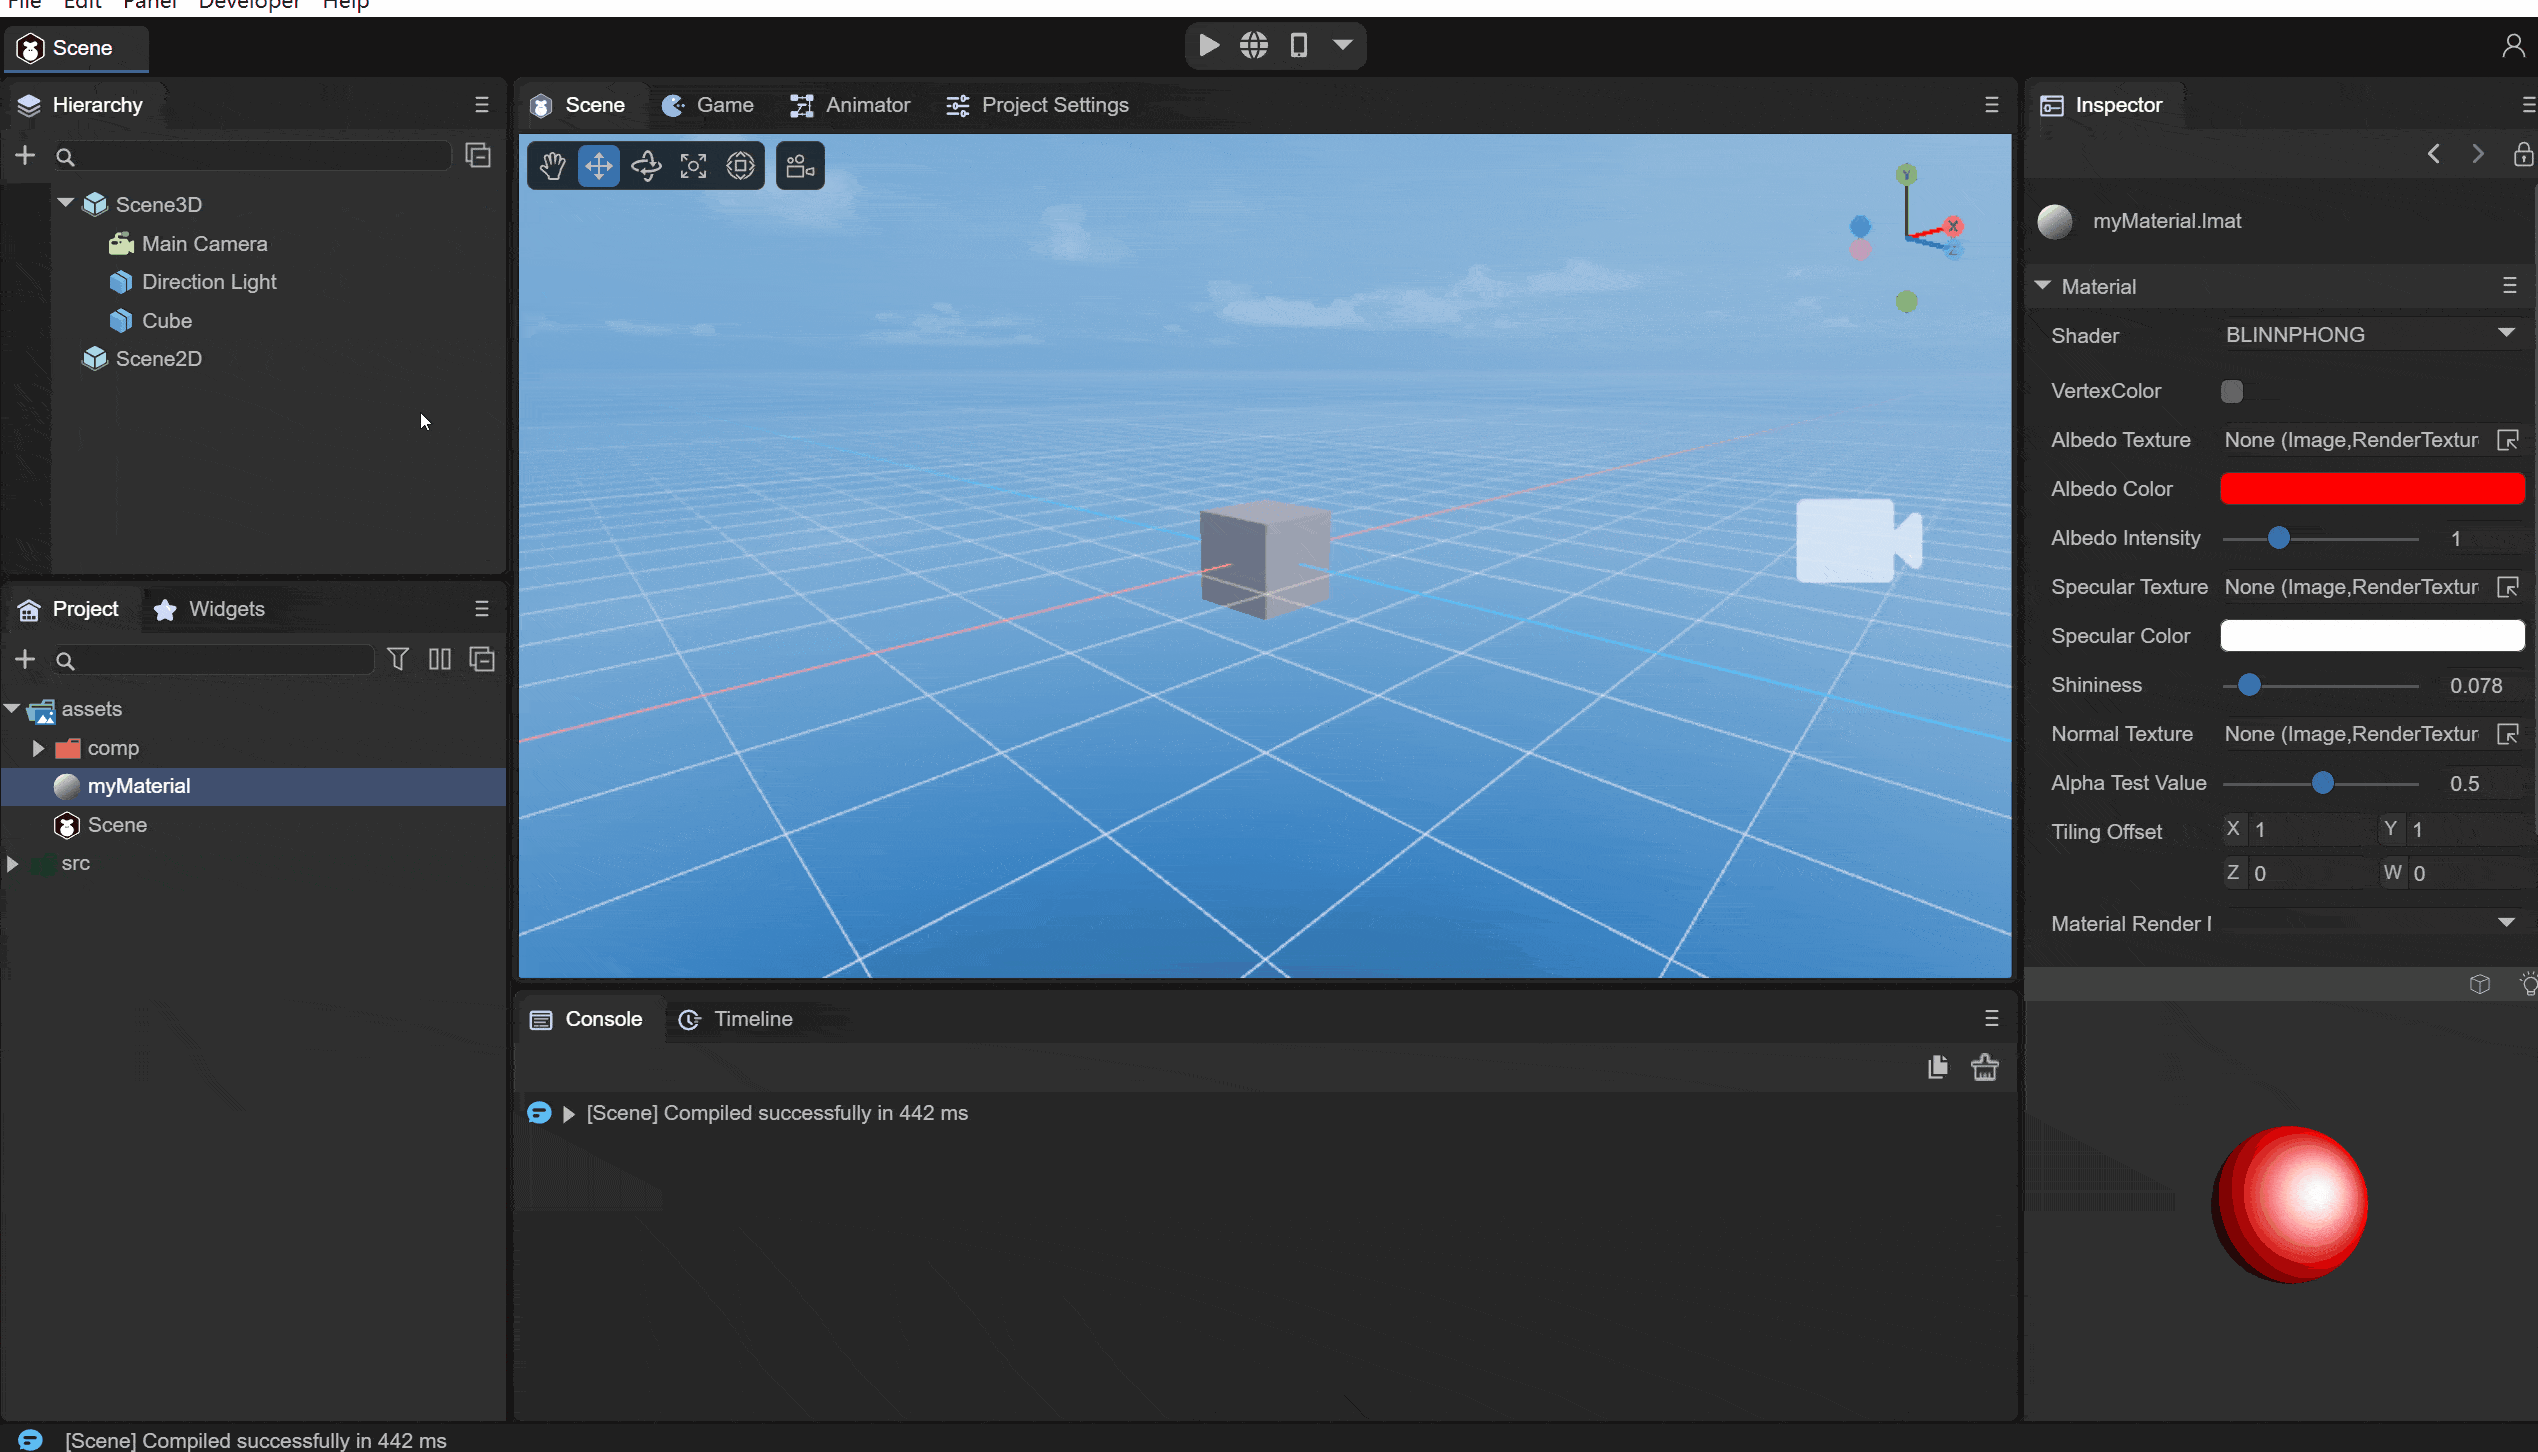
Task: Click the scene camera settings icon
Action: (x=800, y=165)
